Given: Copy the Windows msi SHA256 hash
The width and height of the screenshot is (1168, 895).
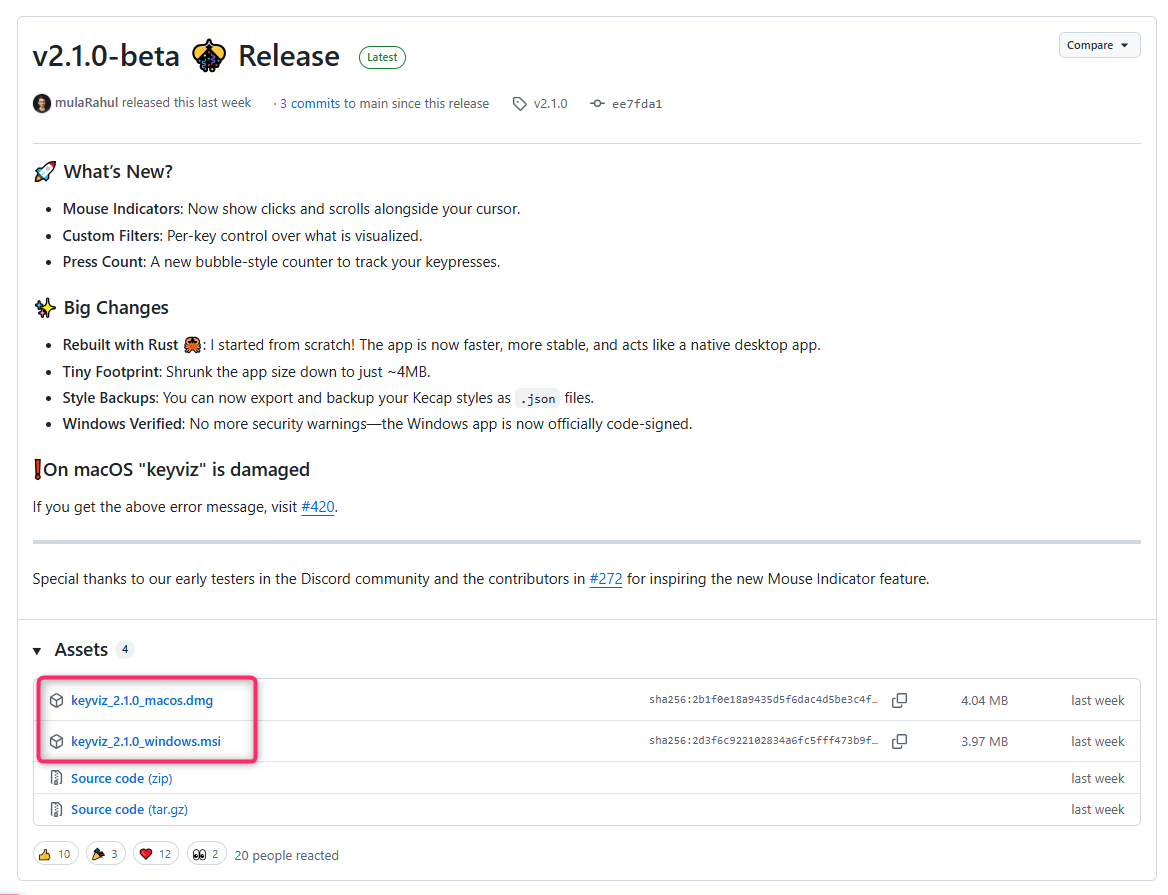Looking at the screenshot, I should point(899,741).
